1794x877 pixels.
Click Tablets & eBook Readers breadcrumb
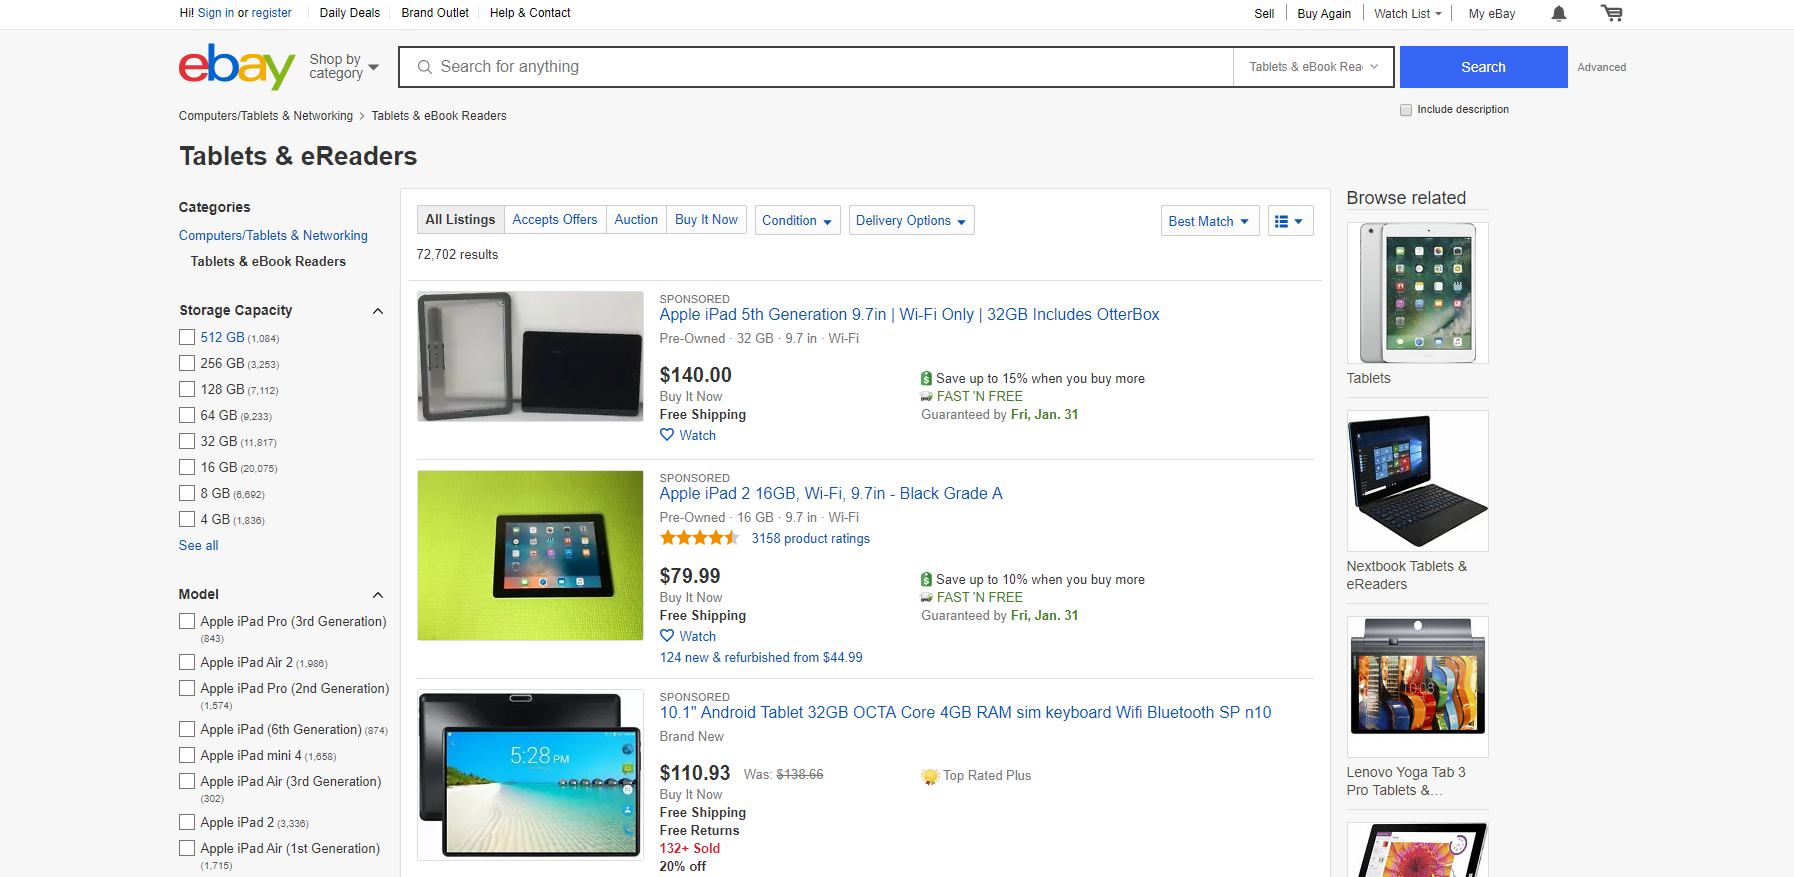[439, 116]
